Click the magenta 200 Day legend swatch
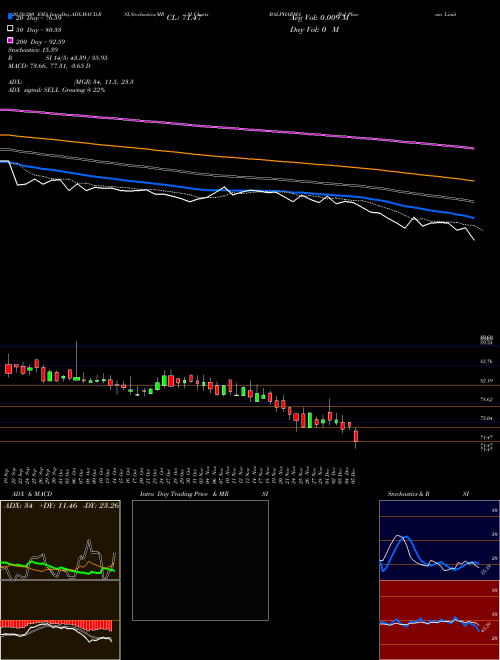The image size is (500, 660). click(x=10, y=40)
